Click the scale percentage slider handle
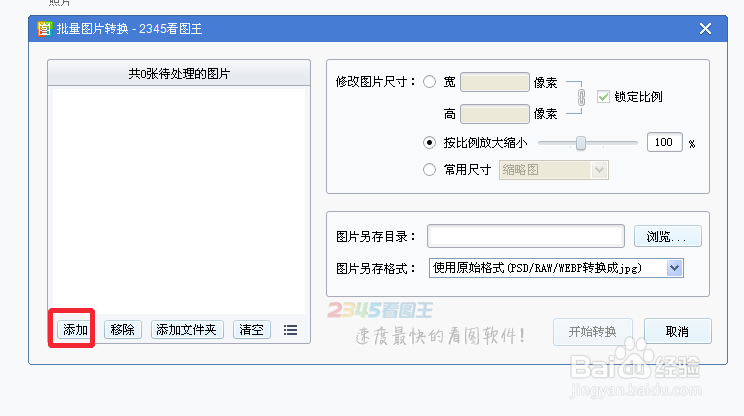The height and width of the screenshot is (416, 744). (581, 143)
